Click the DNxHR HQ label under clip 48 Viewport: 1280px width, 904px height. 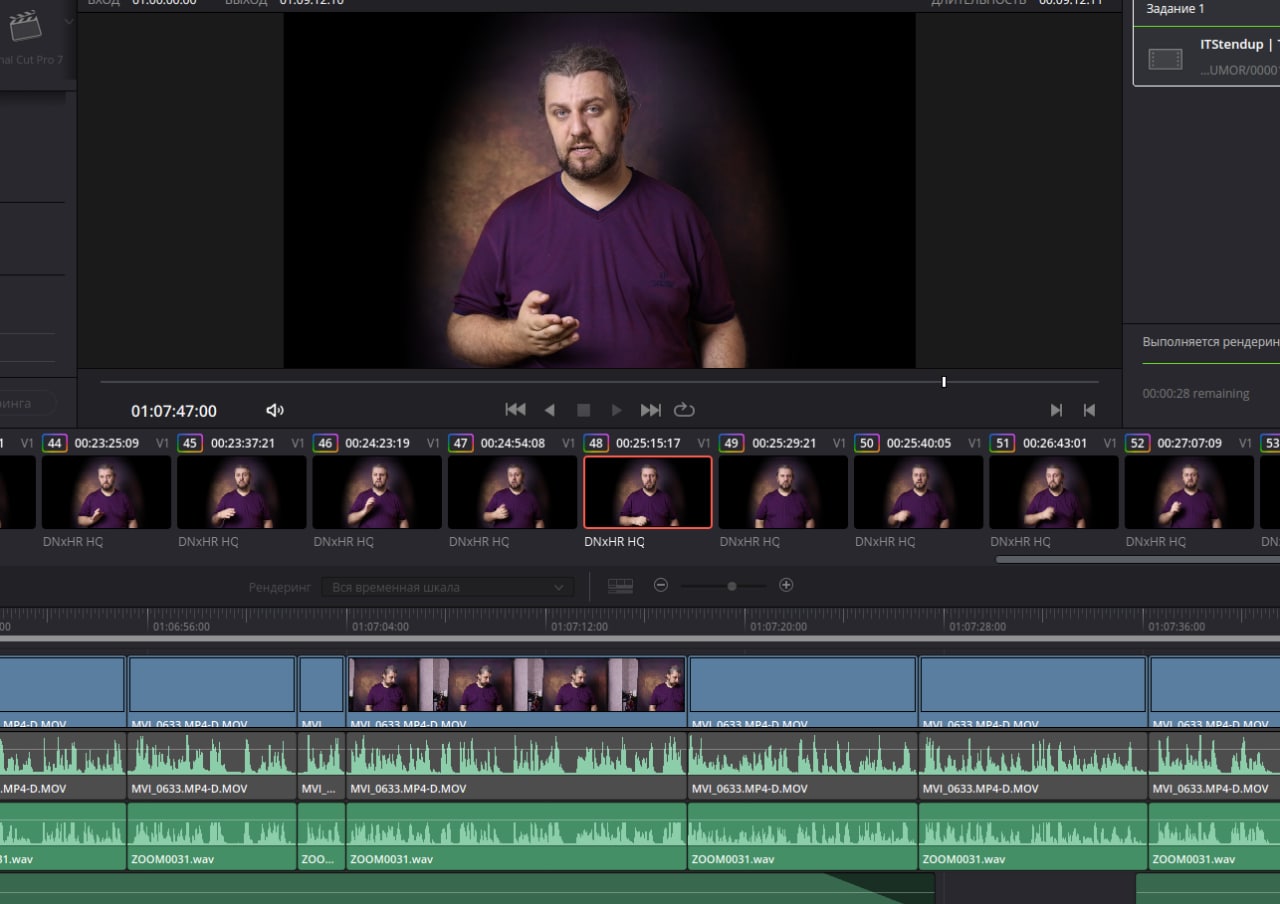point(614,542)
